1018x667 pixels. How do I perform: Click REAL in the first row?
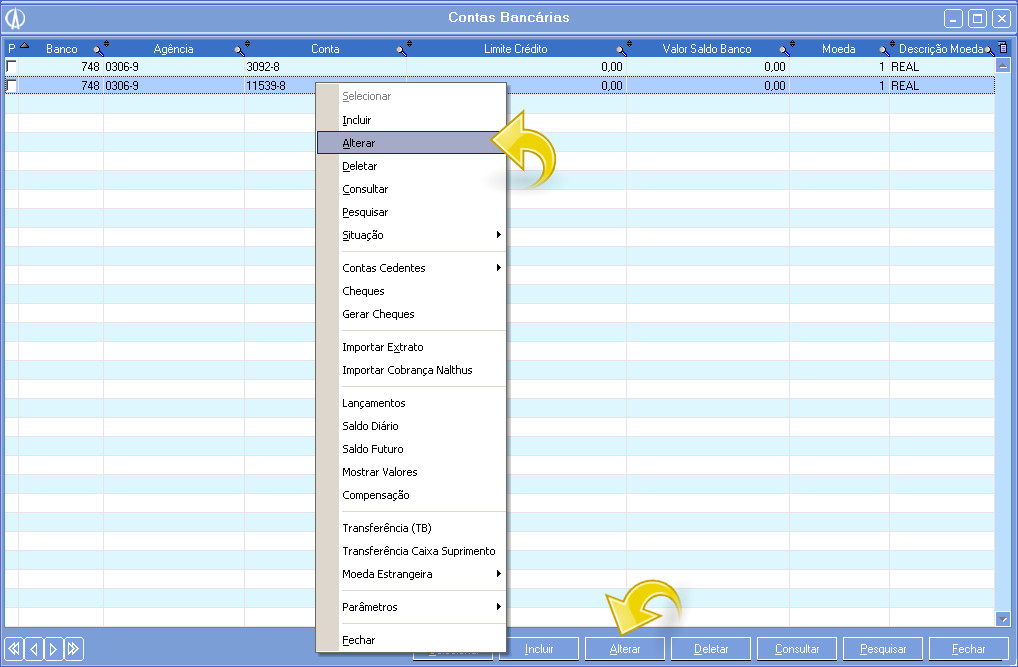[905, 66]
